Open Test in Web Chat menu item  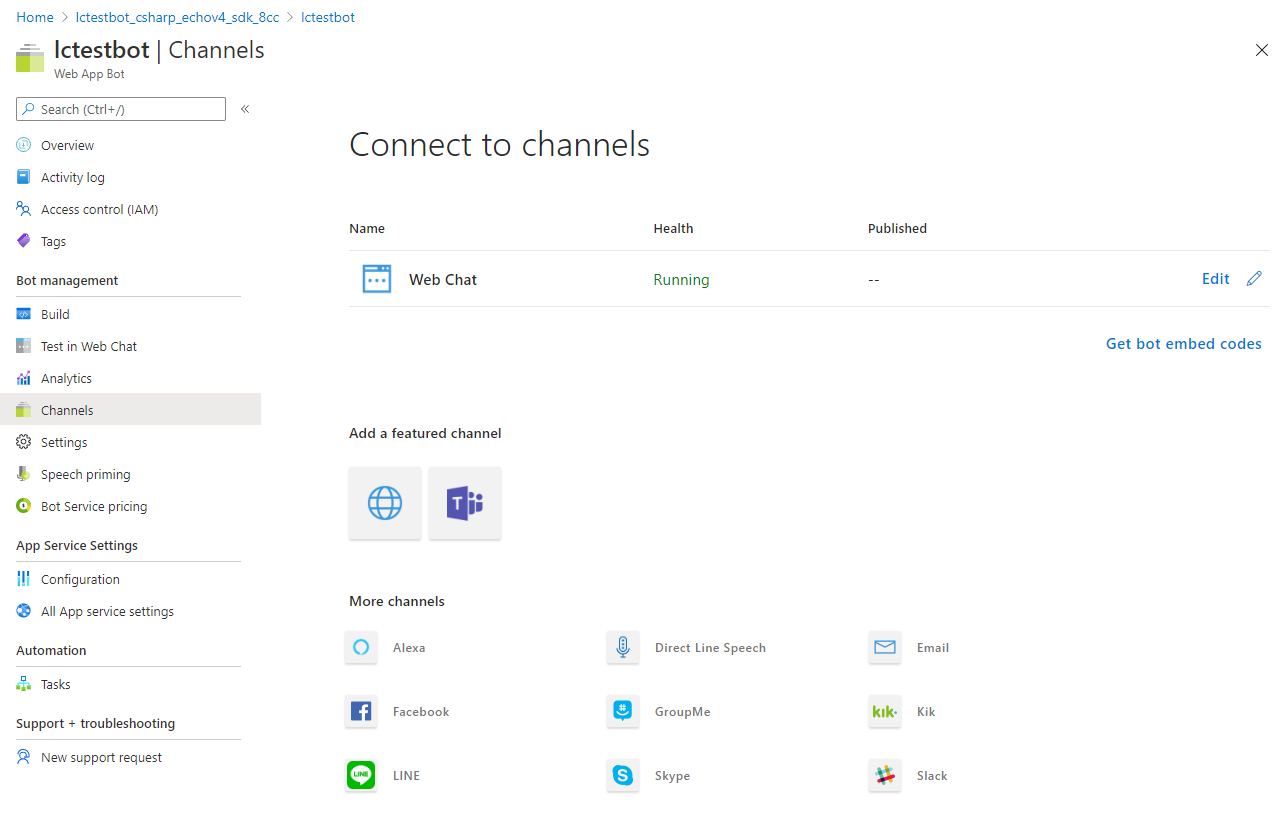(x=89, y=346)
